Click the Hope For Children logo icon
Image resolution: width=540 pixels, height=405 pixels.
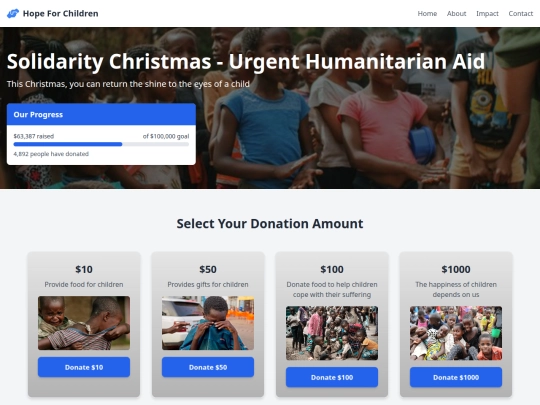pos(13,13)
